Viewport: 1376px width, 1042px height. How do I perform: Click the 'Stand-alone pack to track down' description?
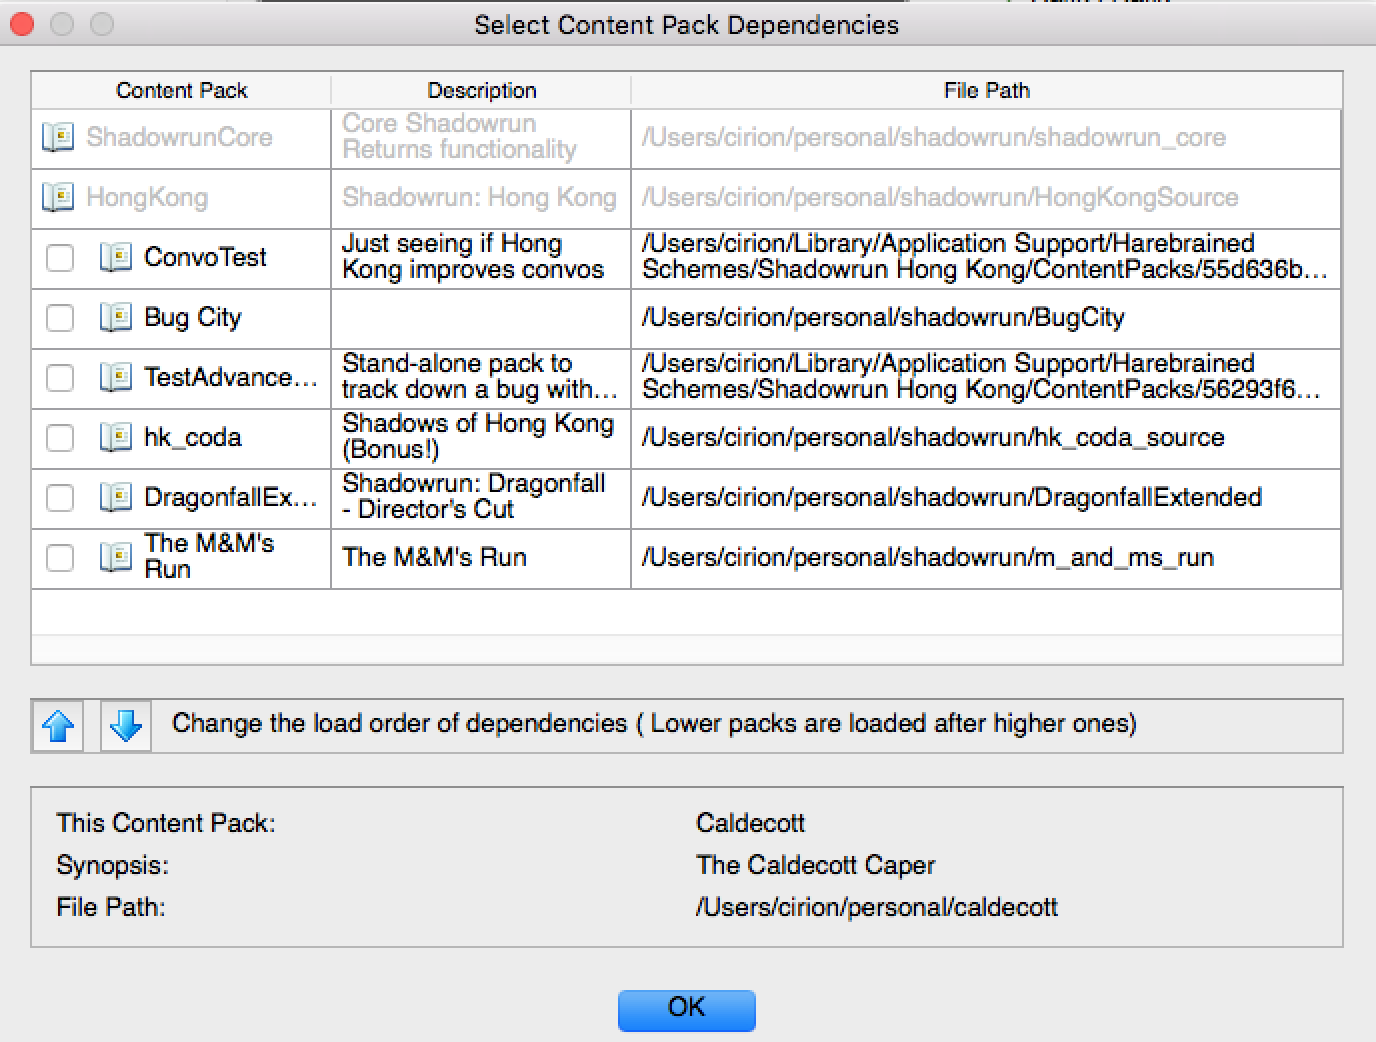[x=480, y=376]
